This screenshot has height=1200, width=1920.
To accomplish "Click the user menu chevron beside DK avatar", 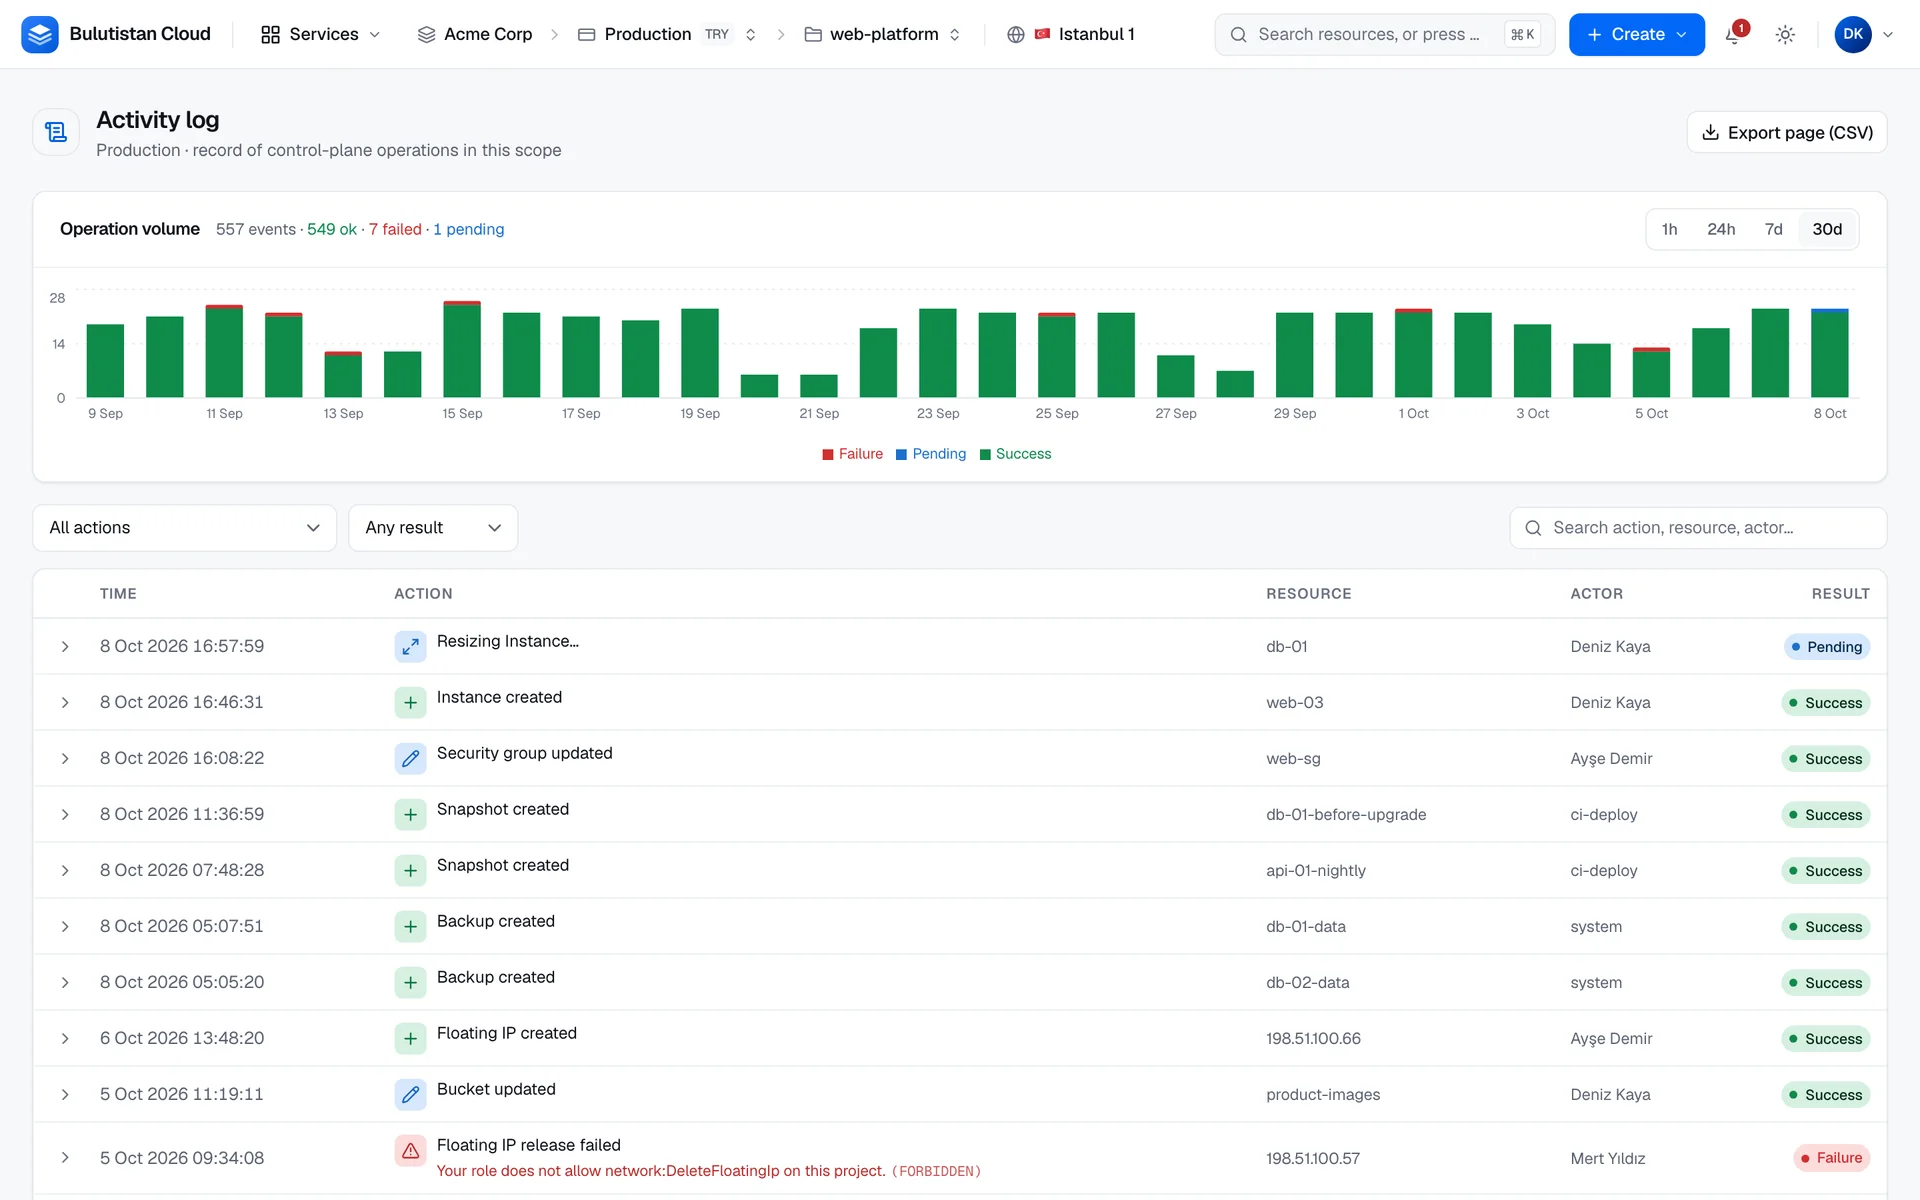I will click(x=1888, y=34).
